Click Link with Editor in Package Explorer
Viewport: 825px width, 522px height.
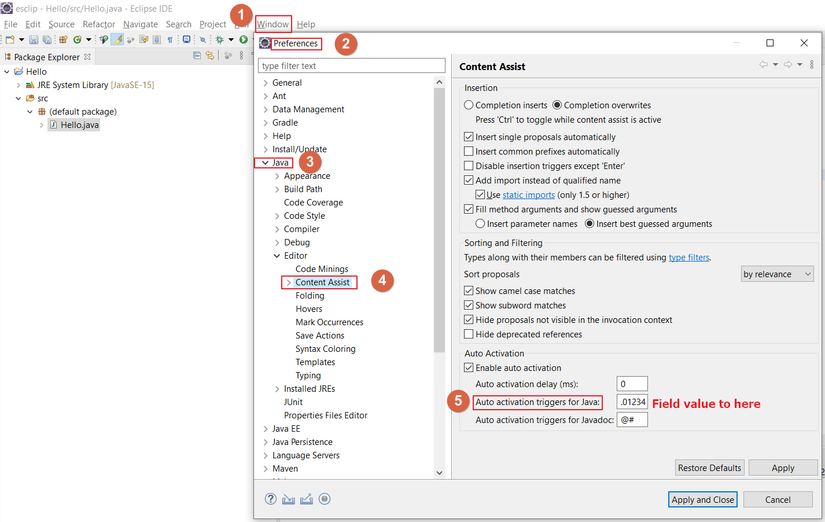210,56
